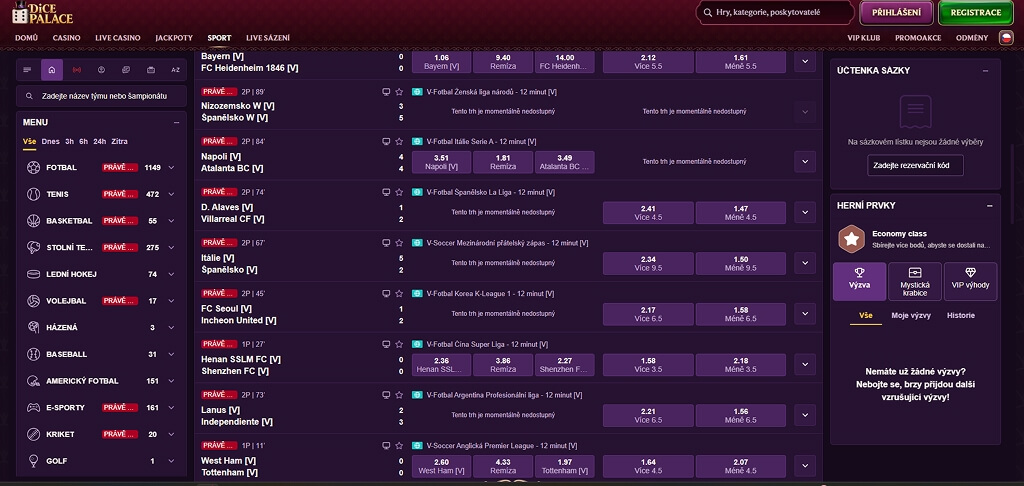This screenshot has height=486, width=1024.
Task: Open monitor icon for West Ham match
Action: tap(386, 446)
